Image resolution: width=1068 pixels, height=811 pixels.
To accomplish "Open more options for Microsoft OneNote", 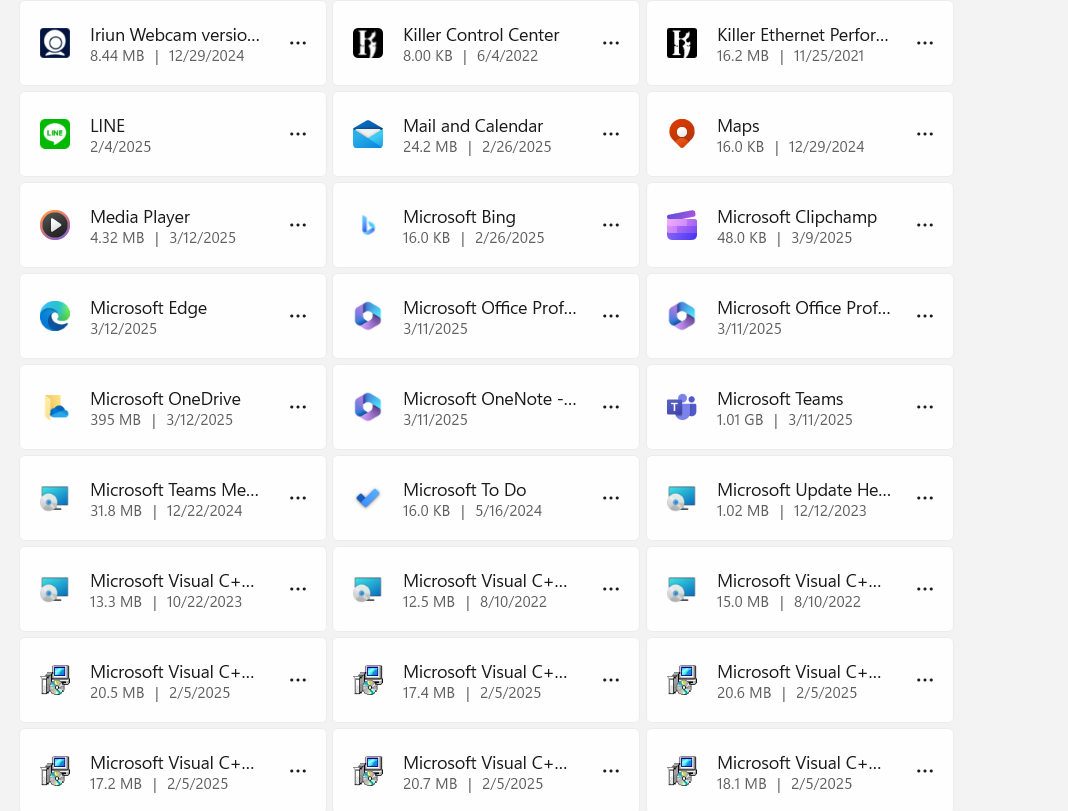I will point(611,407).
